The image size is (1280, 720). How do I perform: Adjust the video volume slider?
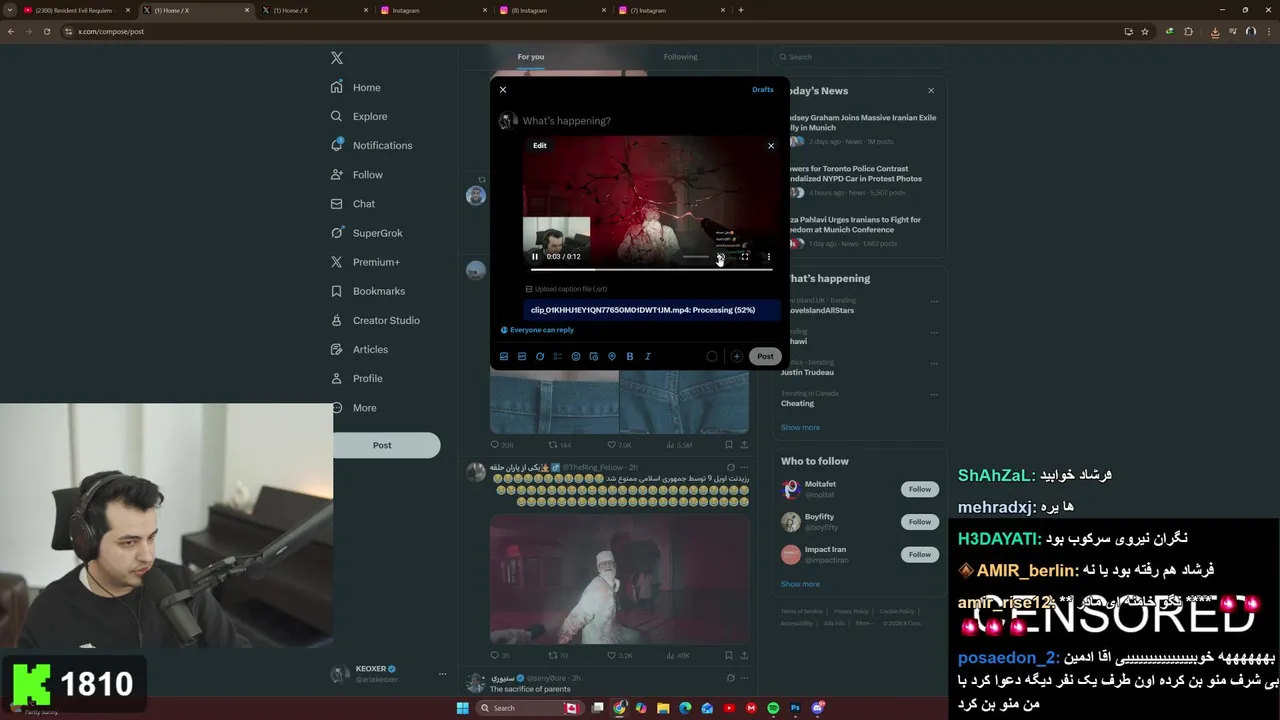pyautogui.click(x=696, y=257)
